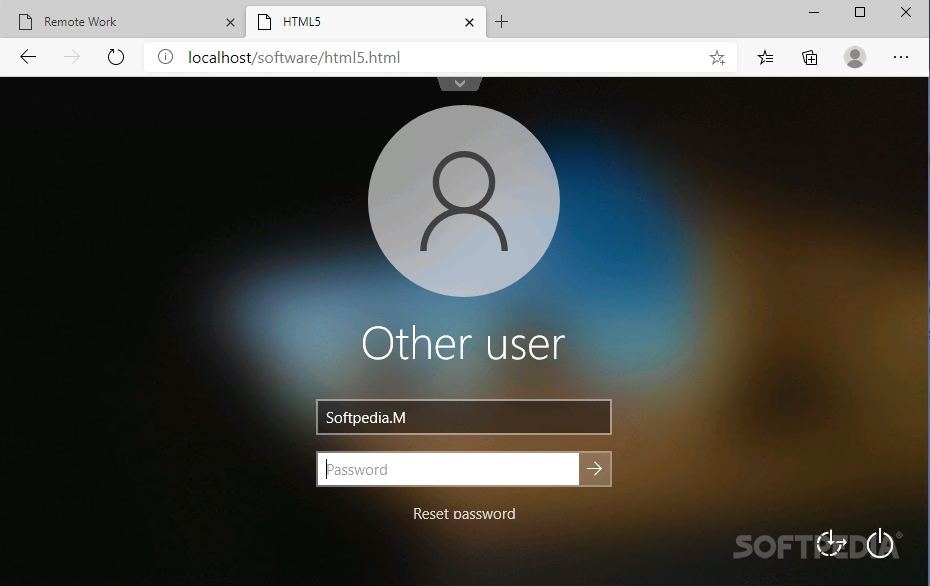Click the Other user avatar picture
Viewport: 930px width, 586px height.
pos(464,201)
